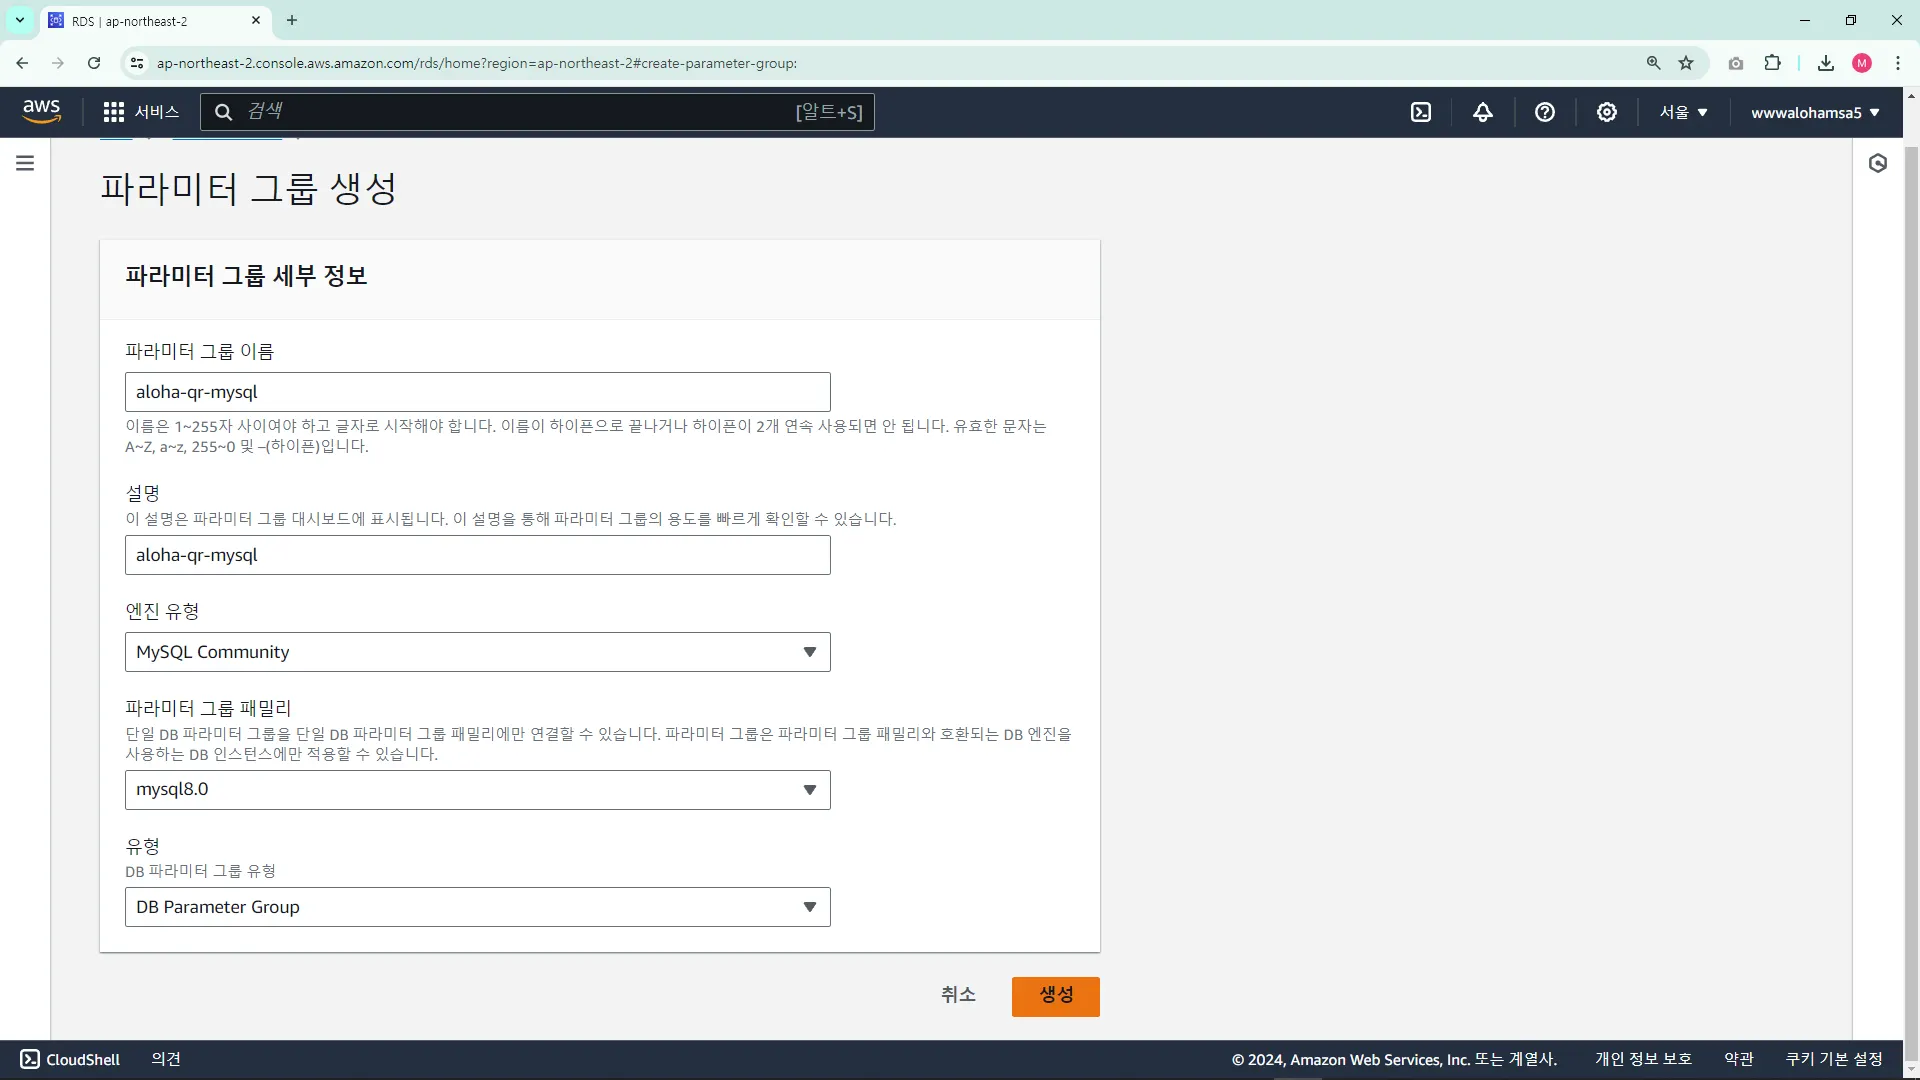Open the AWS settings gear icon
This screenshot has height=1080, width=1920.
click(1607, 112)
